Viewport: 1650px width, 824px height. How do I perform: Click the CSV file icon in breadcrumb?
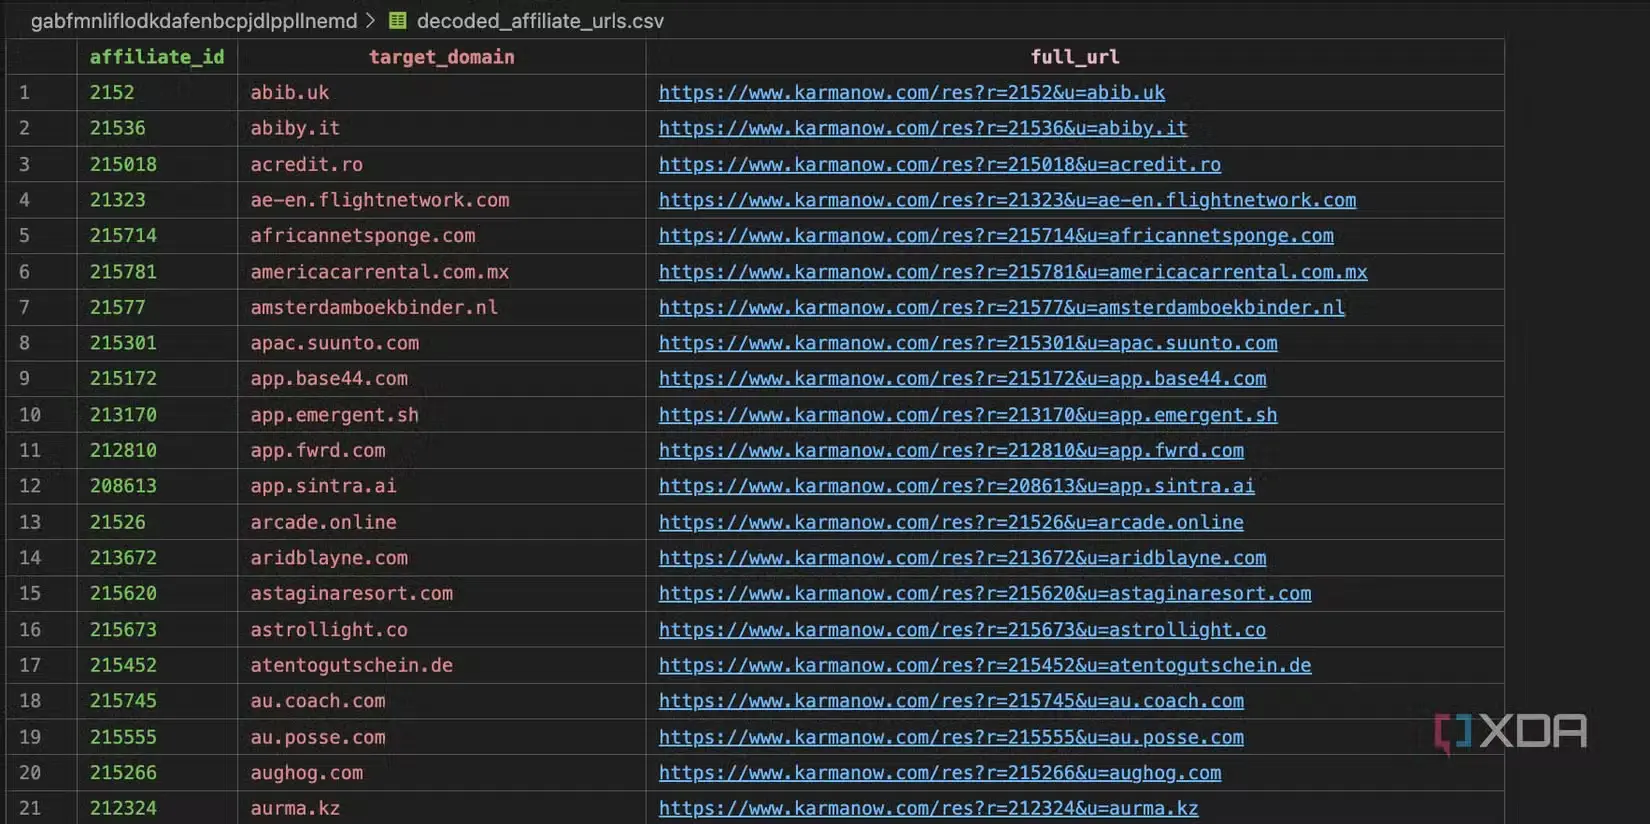coord(397,20)
